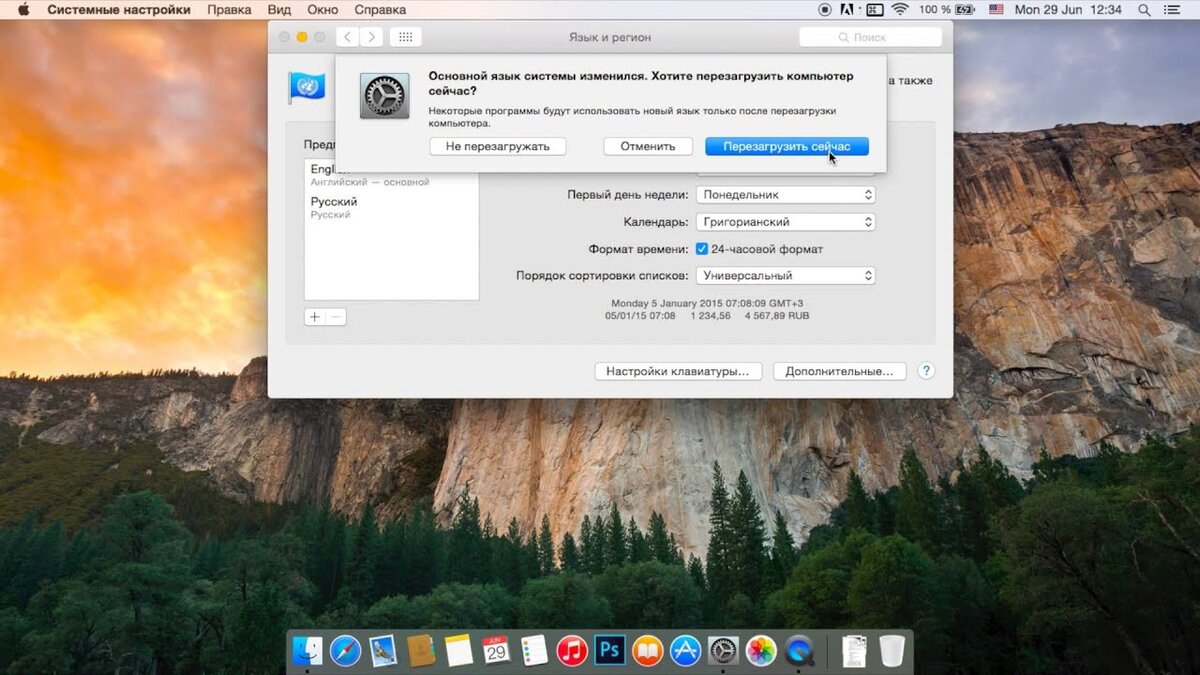The image size is (1200, 675).
Task: Open Порядок сортировки списков dropdown
Action: pyautogui.click(x=786, y=276)
